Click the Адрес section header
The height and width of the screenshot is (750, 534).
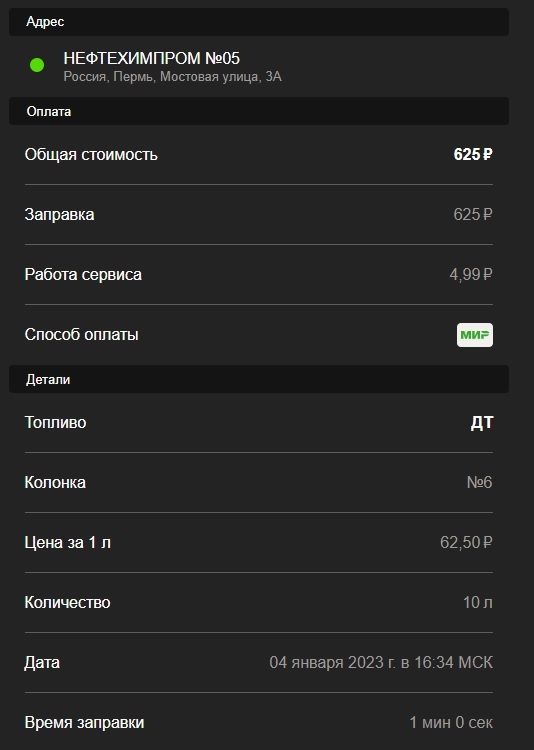(x=259, y=22)
